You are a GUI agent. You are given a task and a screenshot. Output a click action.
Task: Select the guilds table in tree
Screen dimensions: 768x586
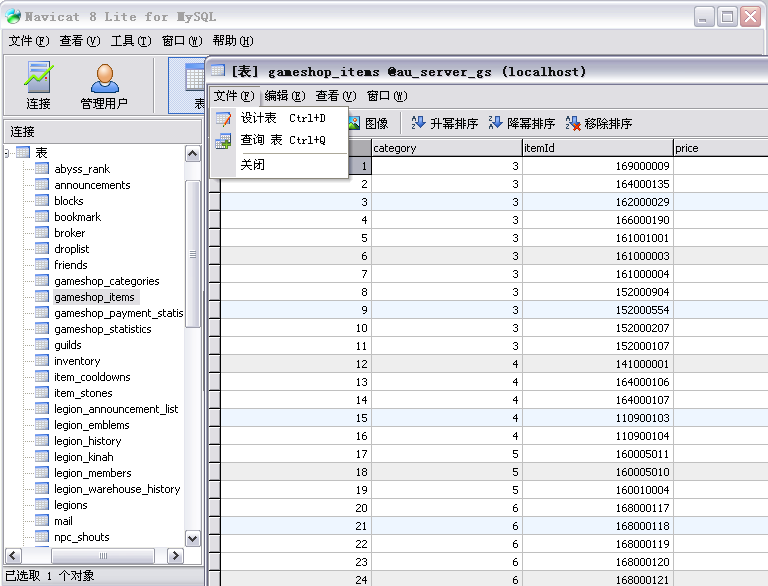[x=68, y=345]
